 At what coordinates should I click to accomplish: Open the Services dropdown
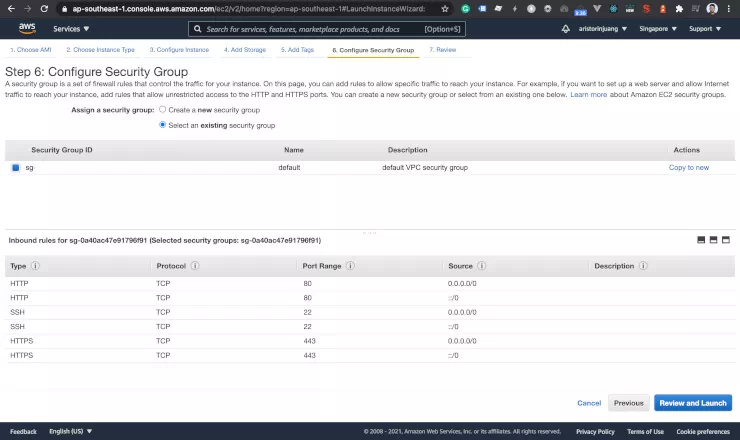pyautogui.click(x=71, y=29)
